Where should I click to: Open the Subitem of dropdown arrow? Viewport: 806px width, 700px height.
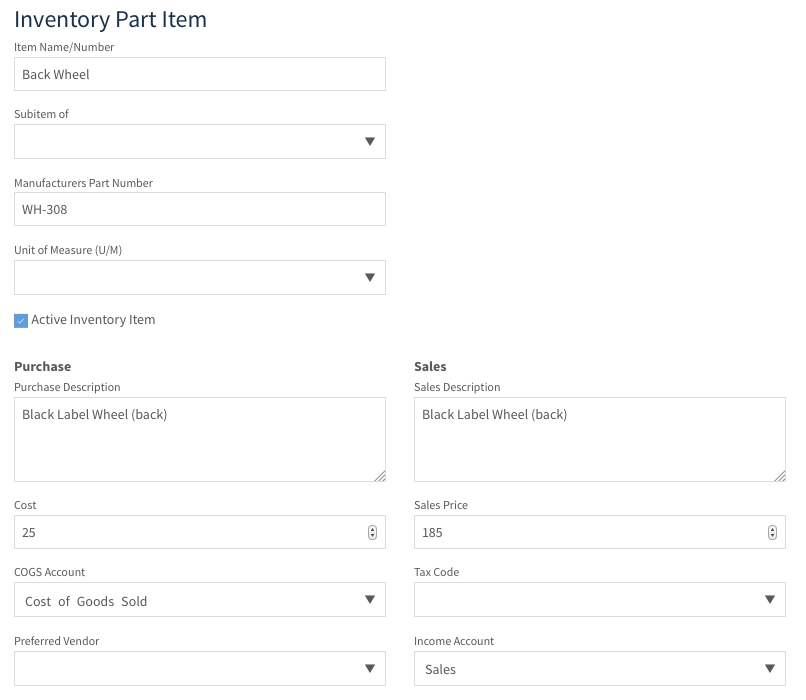(x=370, y=141)
